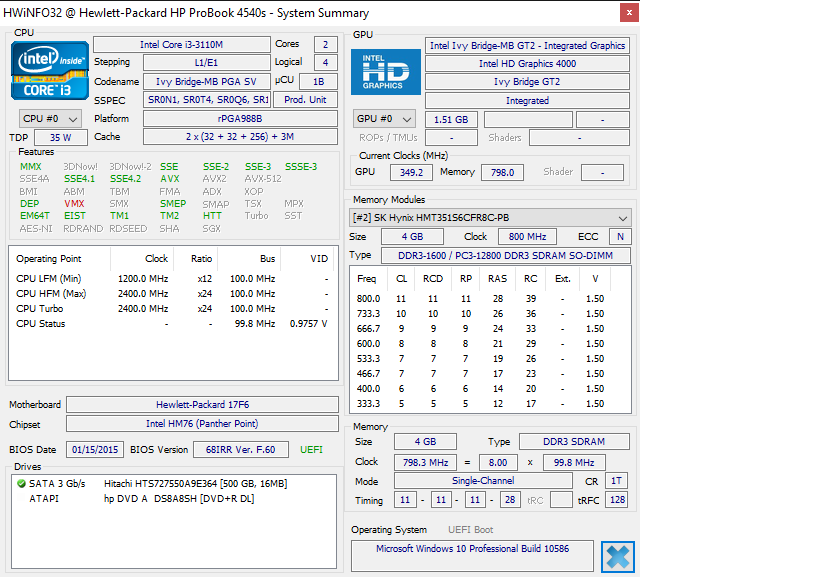Click the CPU Turbo row
The height and width of the screenshot is (577, 819).
point(173,309)
